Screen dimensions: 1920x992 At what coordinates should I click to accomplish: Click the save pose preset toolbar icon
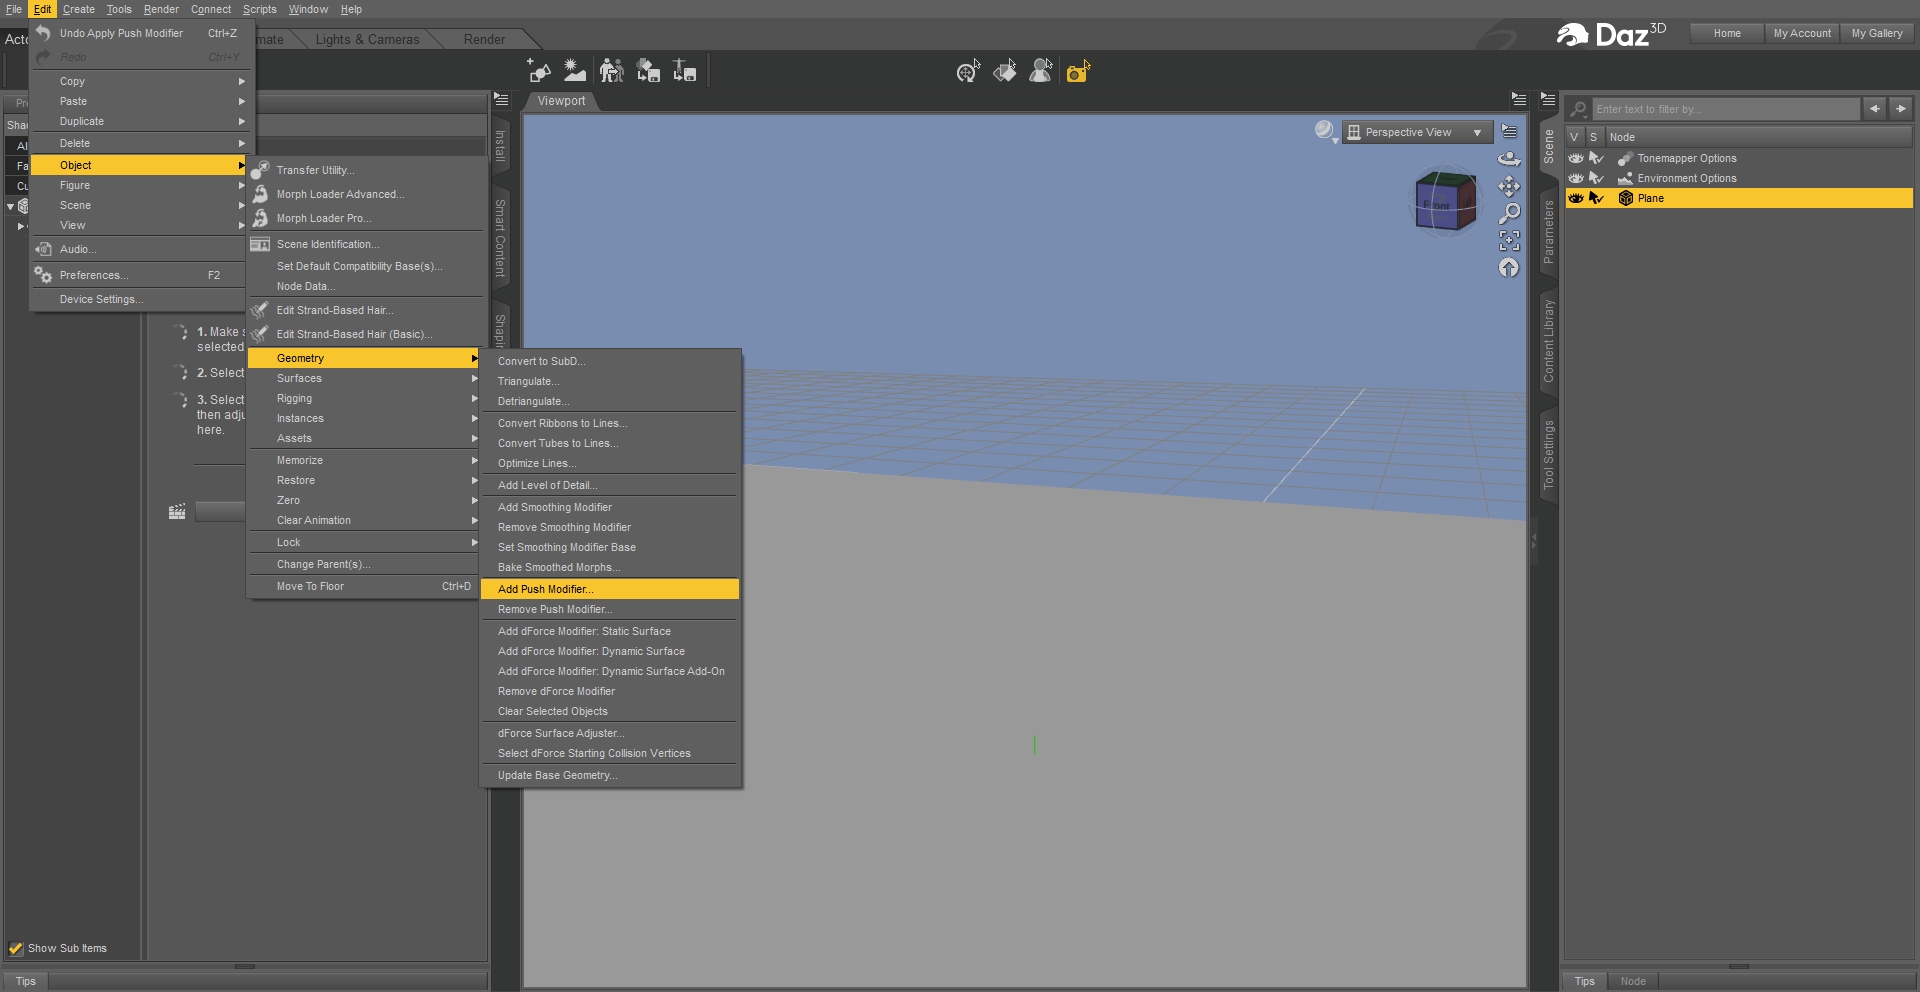684,71
